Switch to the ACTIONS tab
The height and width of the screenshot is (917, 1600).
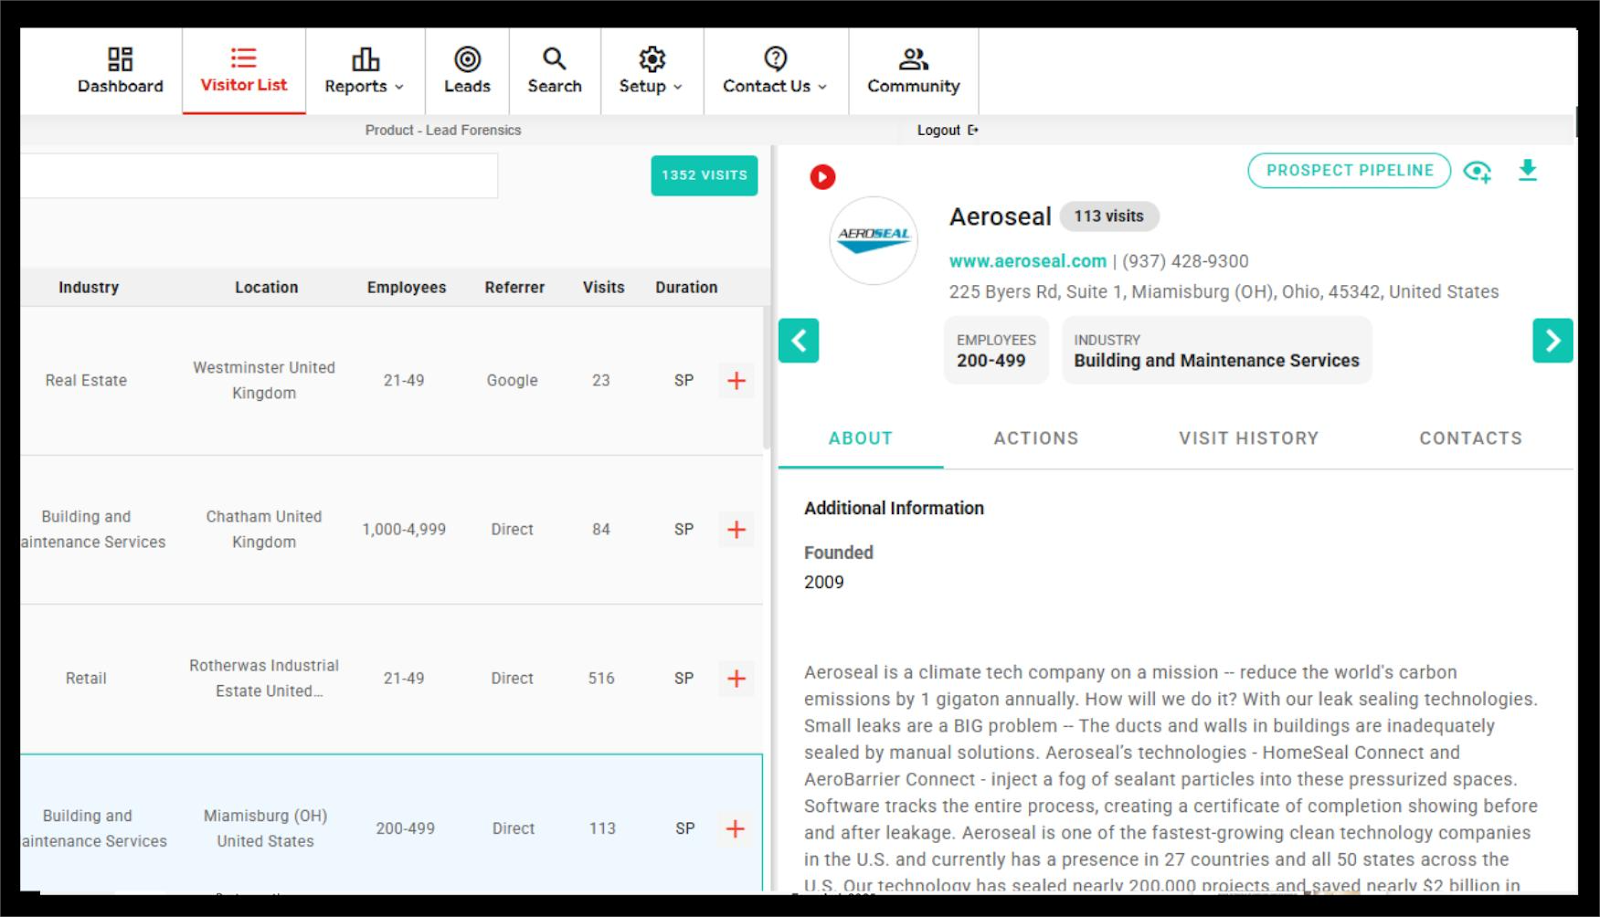1036,438
